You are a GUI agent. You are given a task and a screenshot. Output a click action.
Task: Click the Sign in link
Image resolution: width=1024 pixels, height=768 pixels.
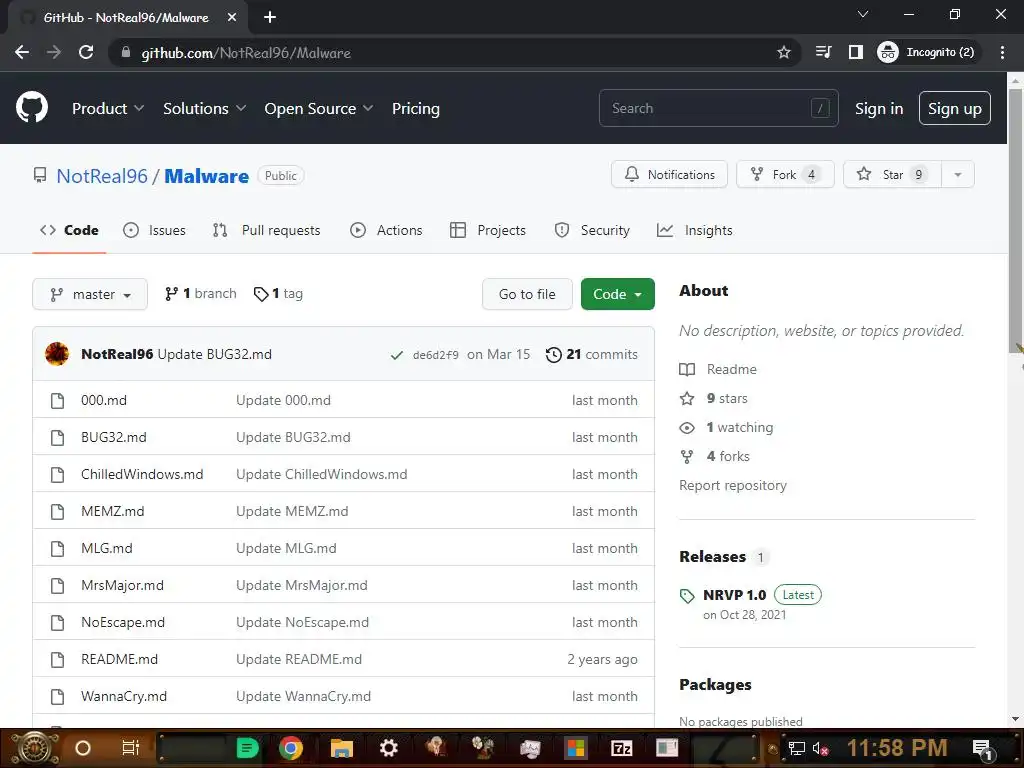pyautogui.click(x=879, y=108)
